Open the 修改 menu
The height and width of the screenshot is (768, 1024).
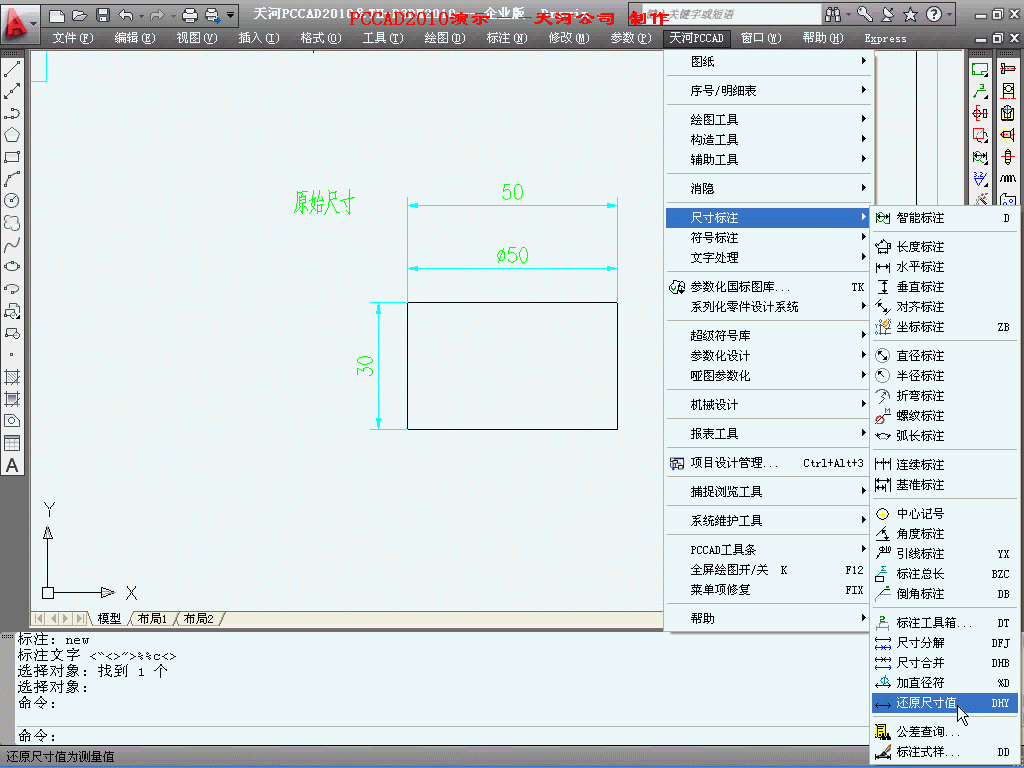click(x=568, y=39)
